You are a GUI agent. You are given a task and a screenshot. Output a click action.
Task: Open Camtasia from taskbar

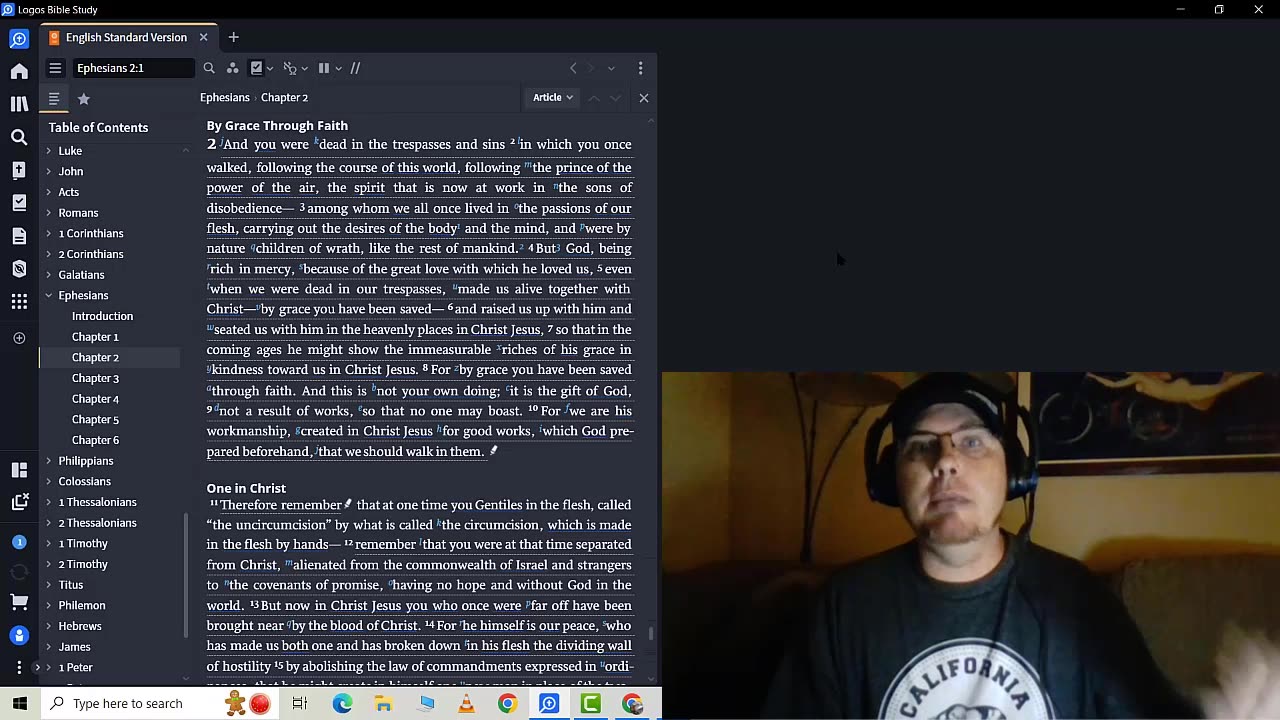click(590, 704)
